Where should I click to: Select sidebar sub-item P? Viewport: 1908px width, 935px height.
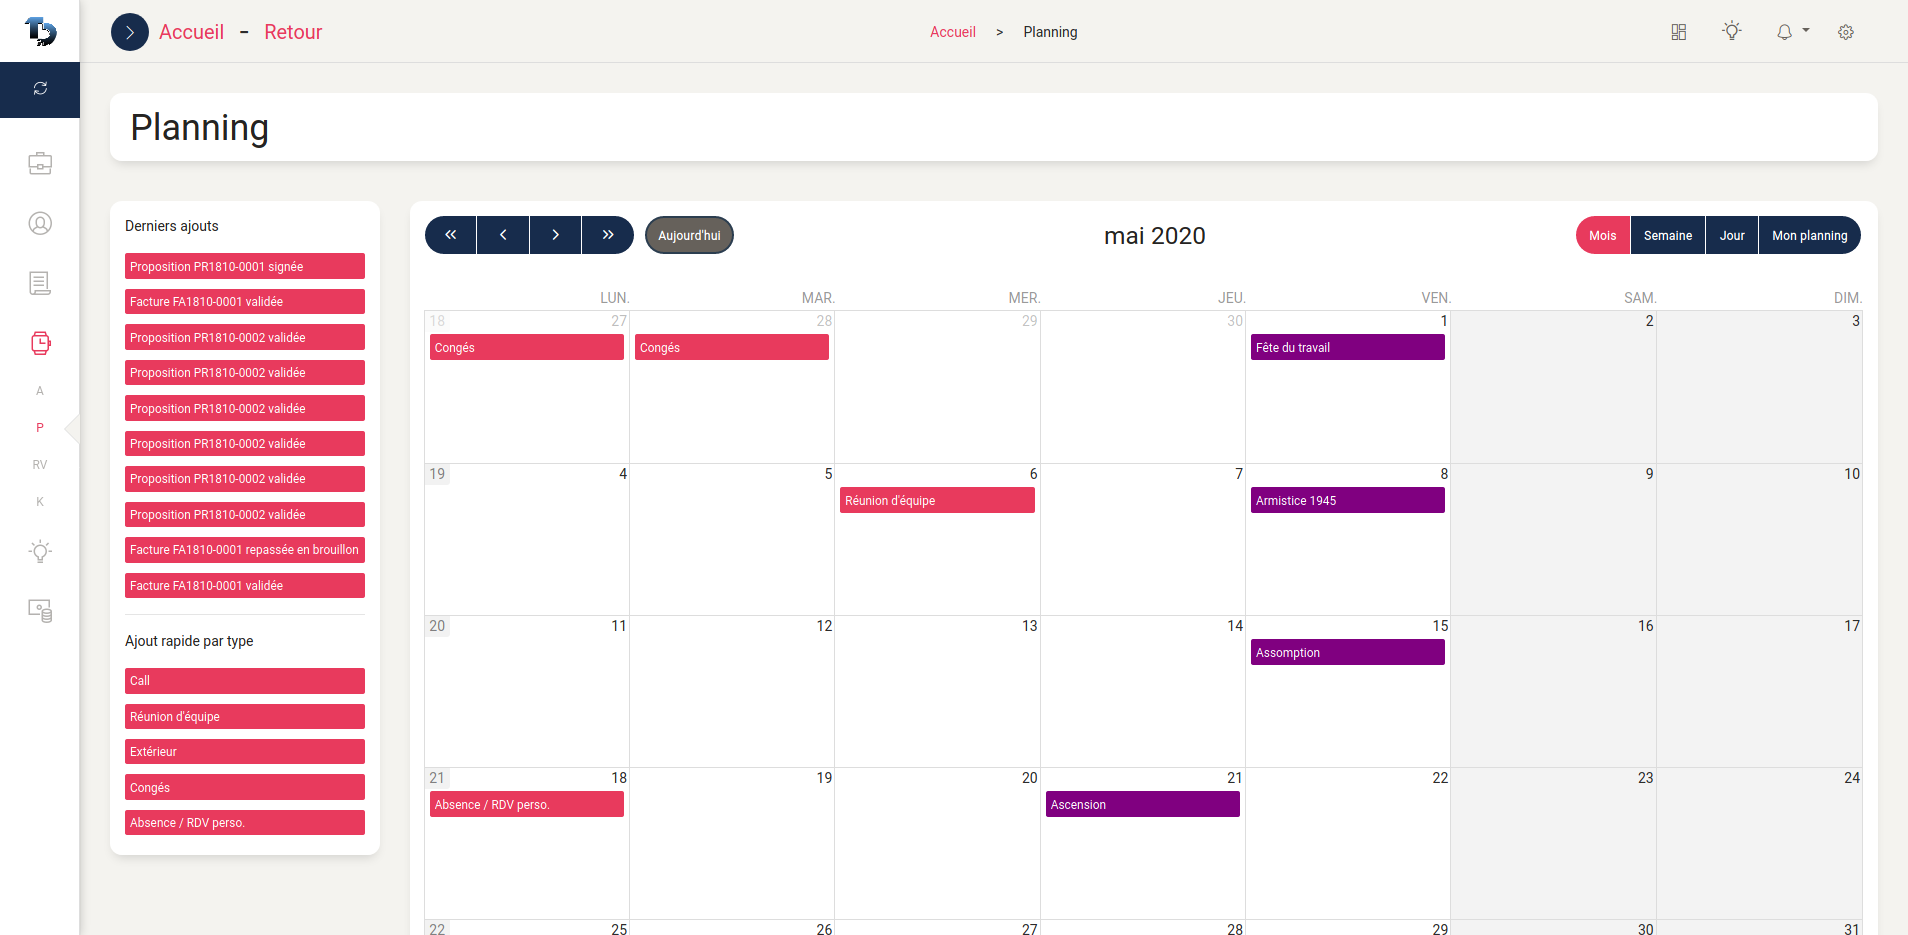pos(40,428)
